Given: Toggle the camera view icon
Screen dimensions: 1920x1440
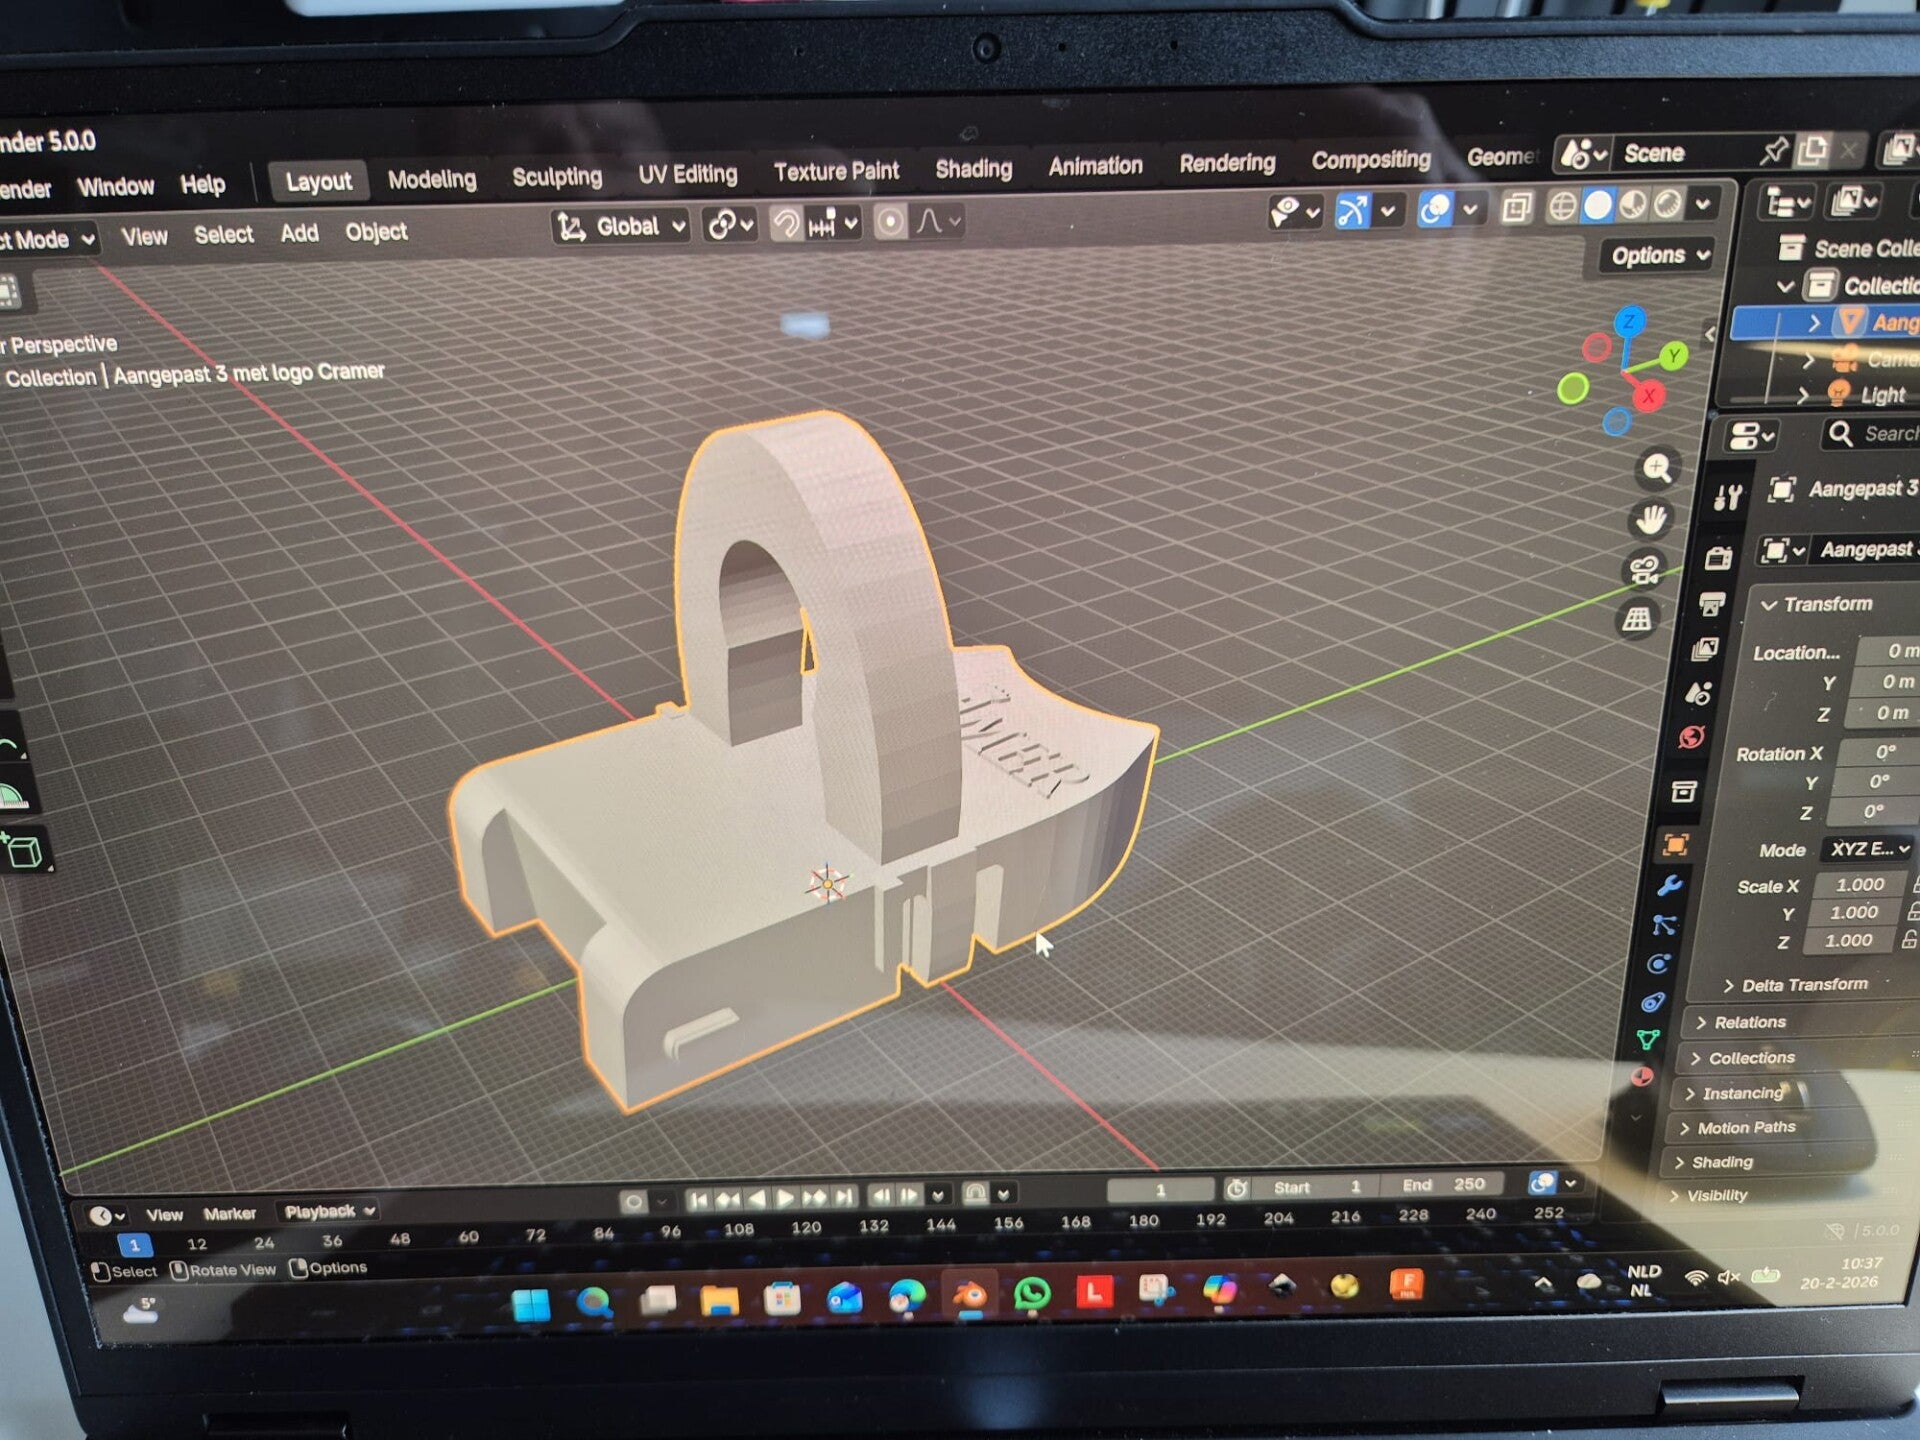Looking at the screenshot, I should pyautogui.click(x=1645, y=570).
